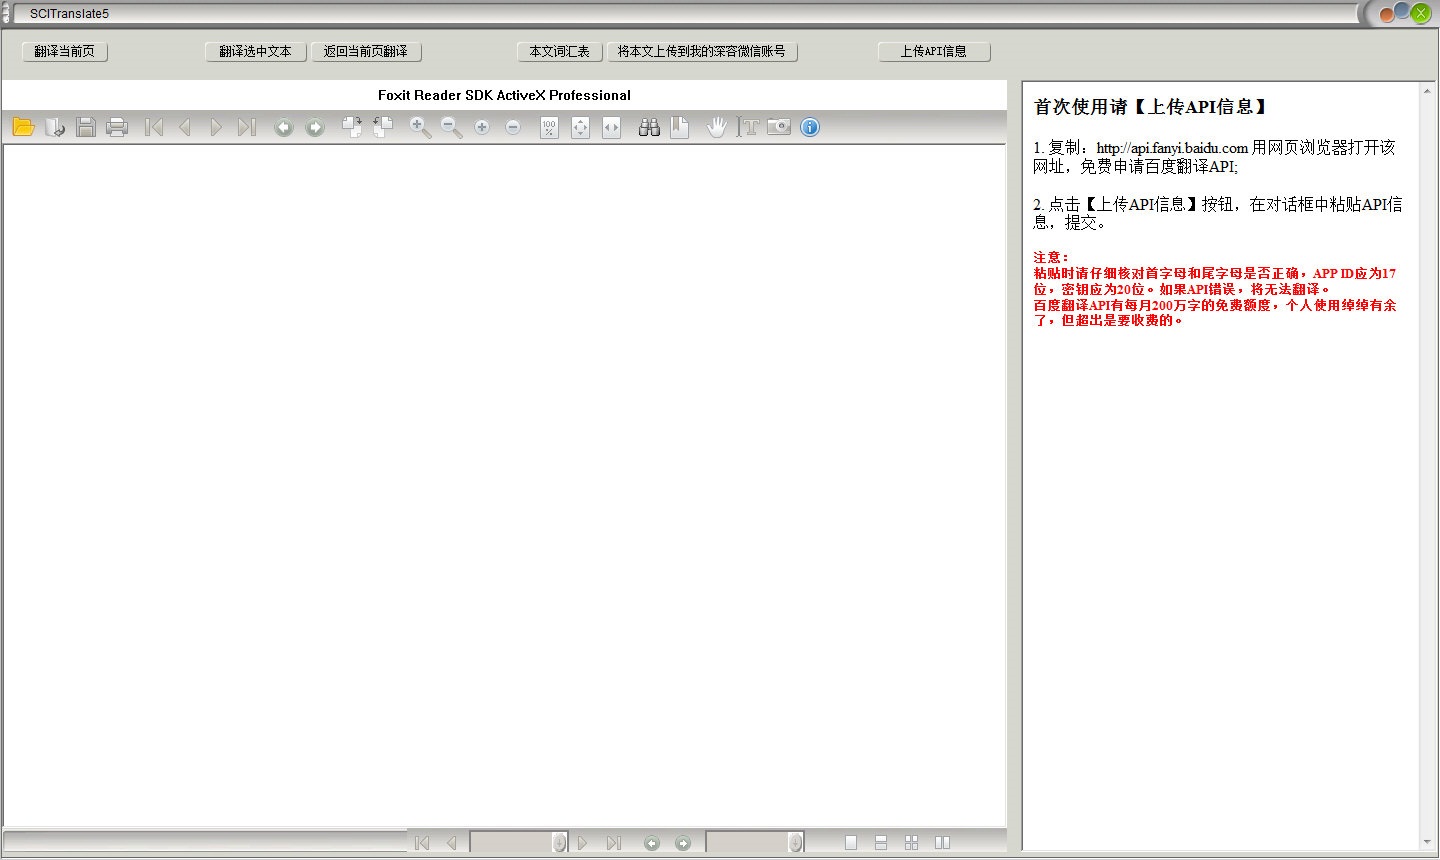Image resolution: width=1440 pixels, height=860 pixels.
Task: Open the zoom level stepper control
Action: point(795,843)
